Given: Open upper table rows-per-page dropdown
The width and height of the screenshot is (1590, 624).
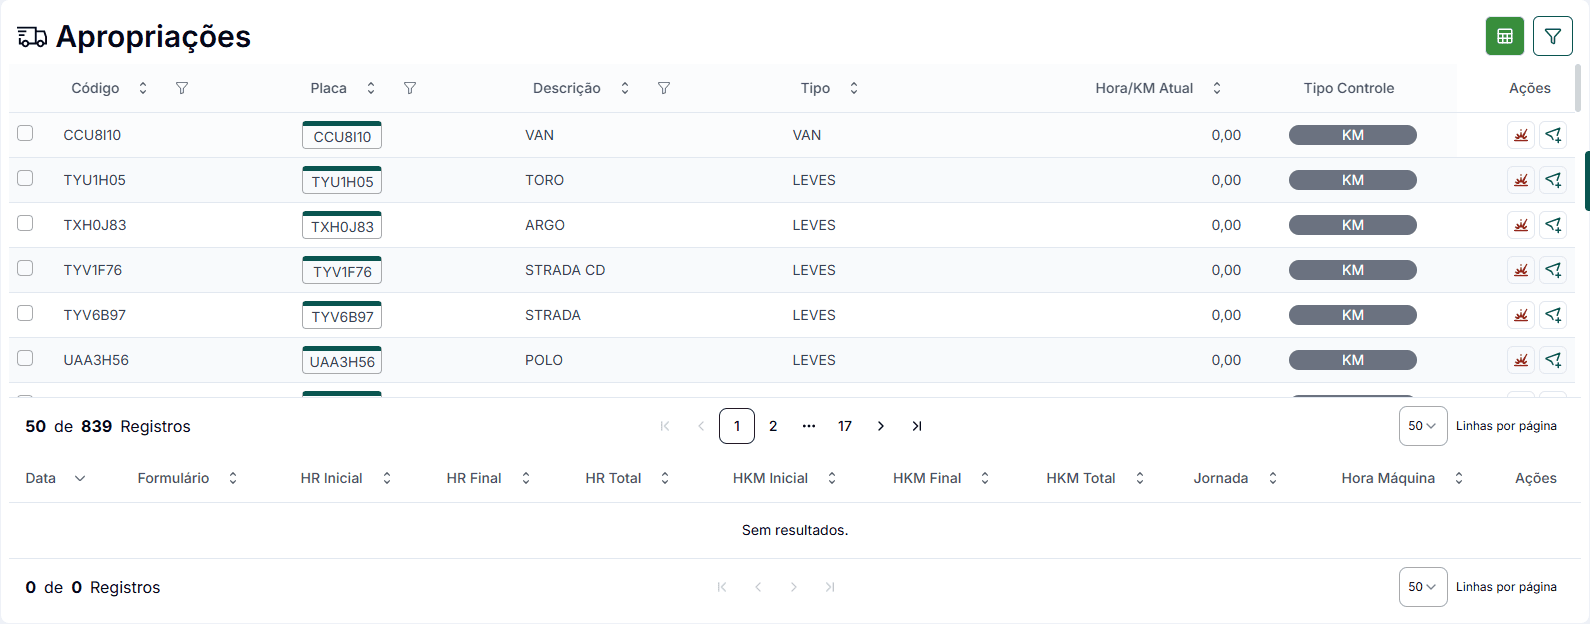Looking at the screenshot, I should pos(1423,426).
